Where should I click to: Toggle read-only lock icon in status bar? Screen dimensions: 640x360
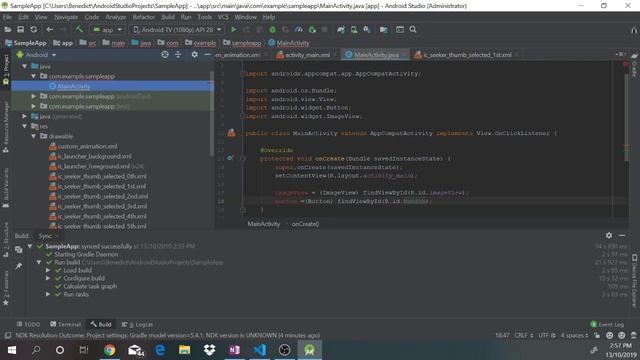click(597, 336)
